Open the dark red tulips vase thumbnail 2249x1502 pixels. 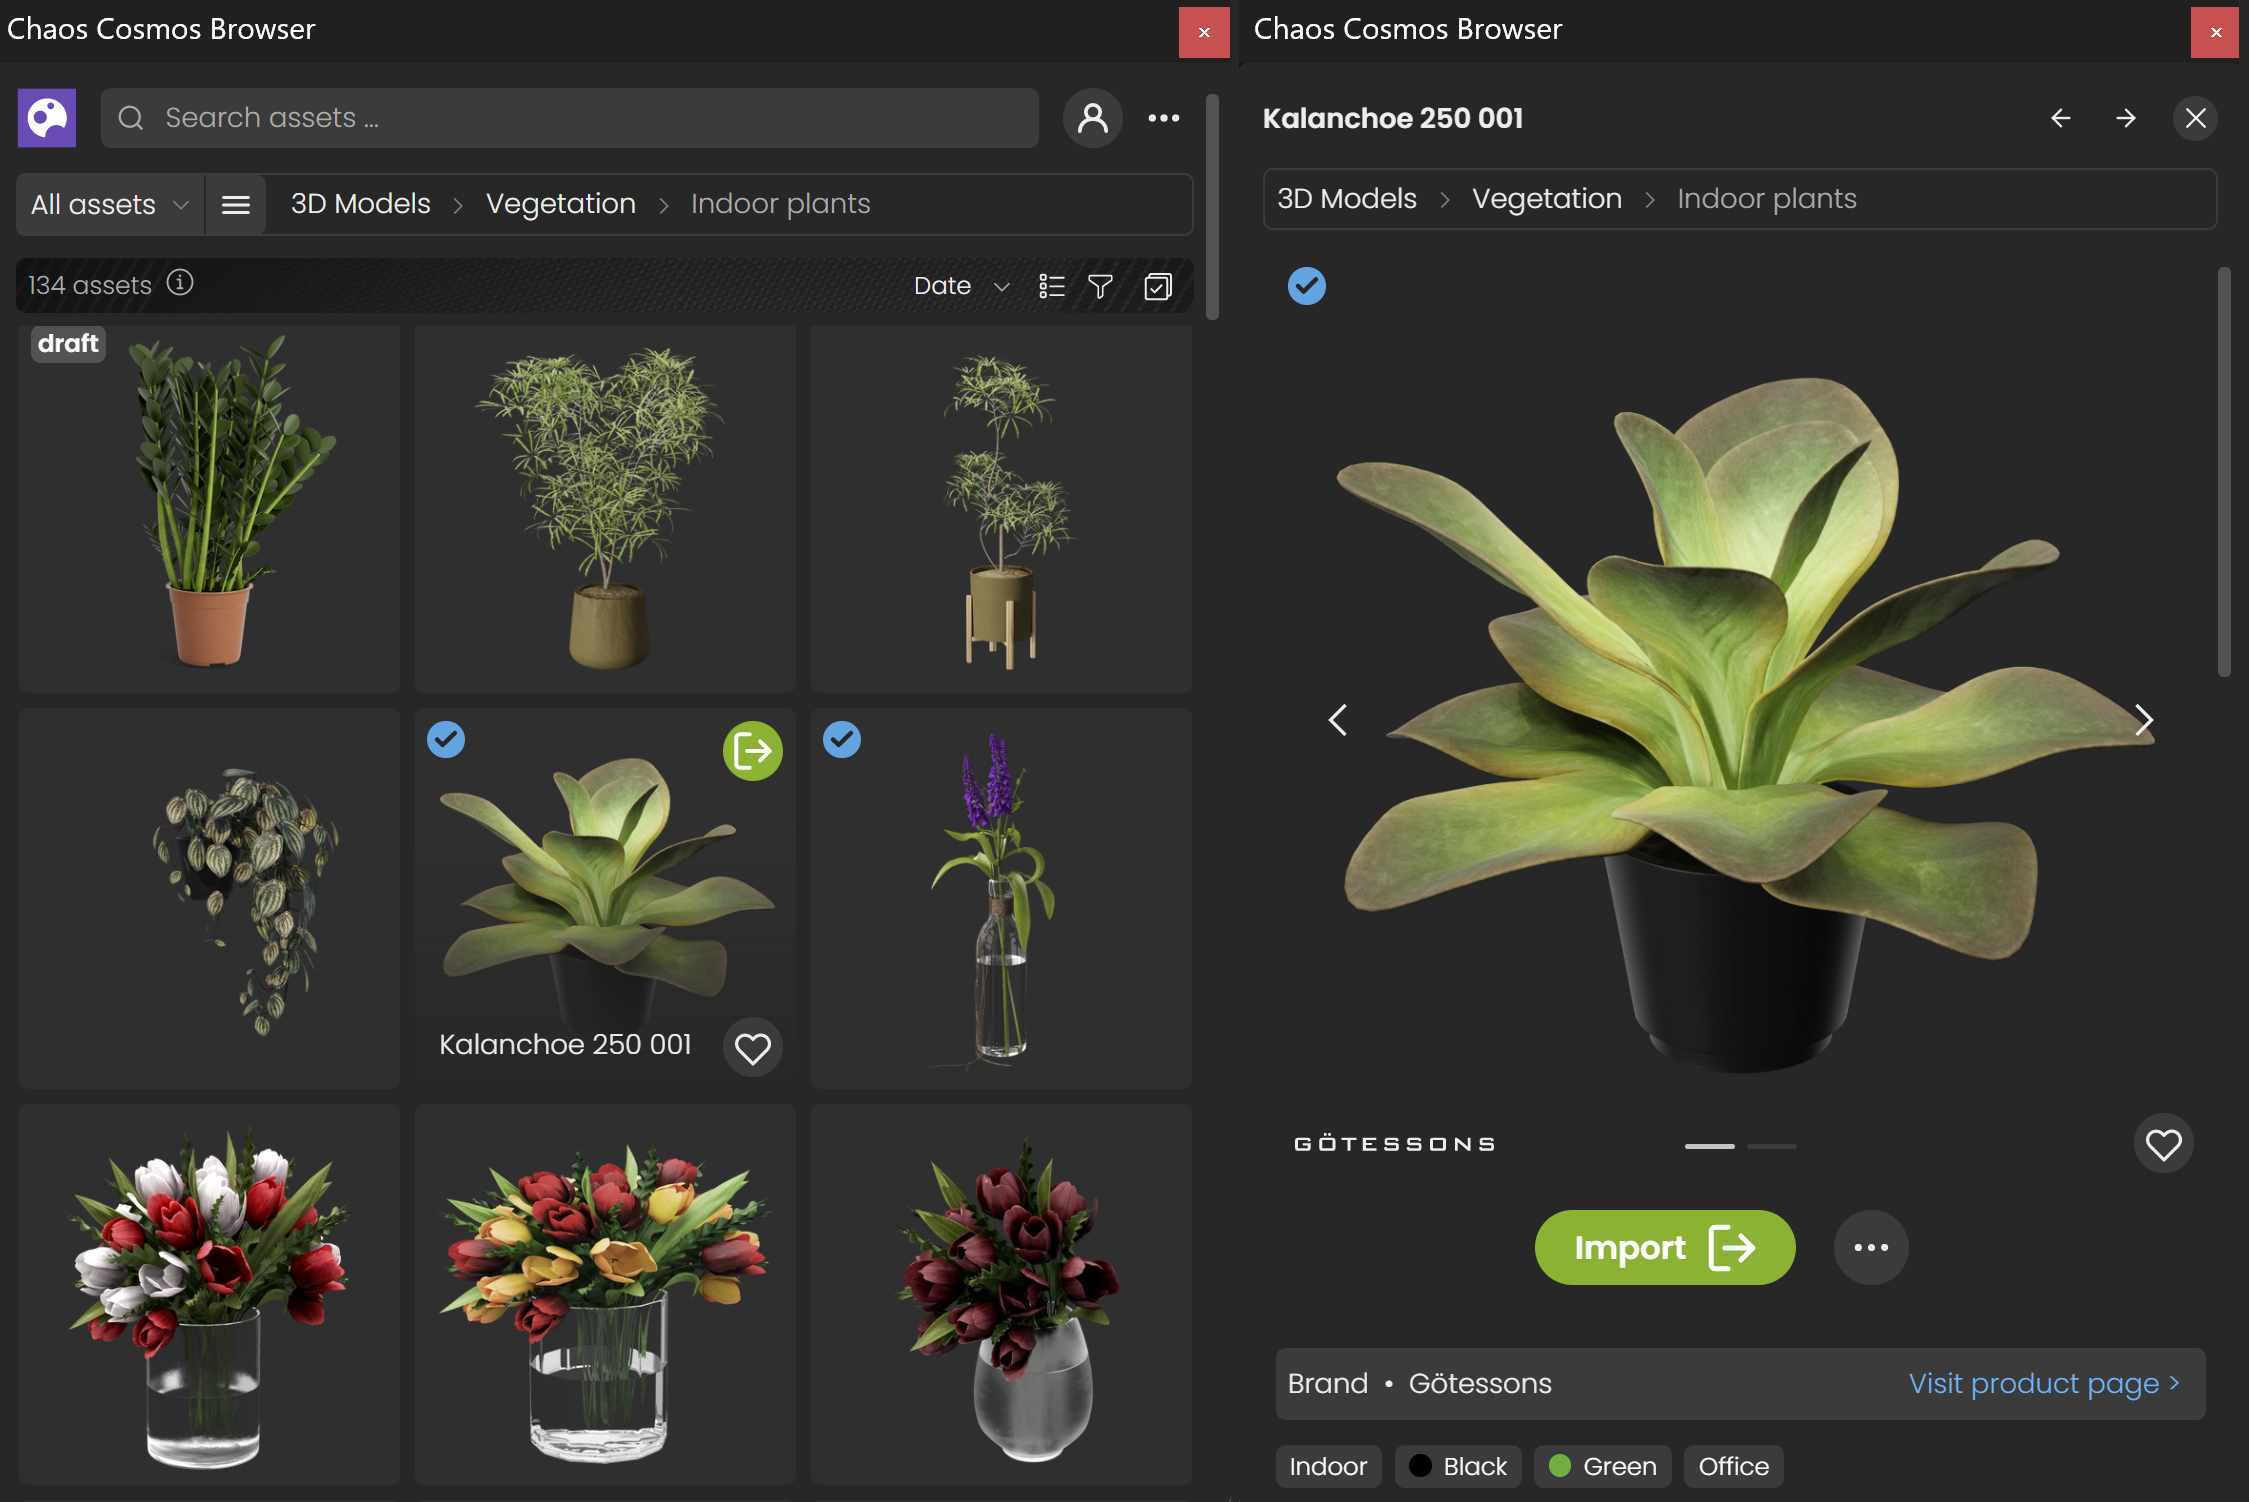click(1001, 1294)
